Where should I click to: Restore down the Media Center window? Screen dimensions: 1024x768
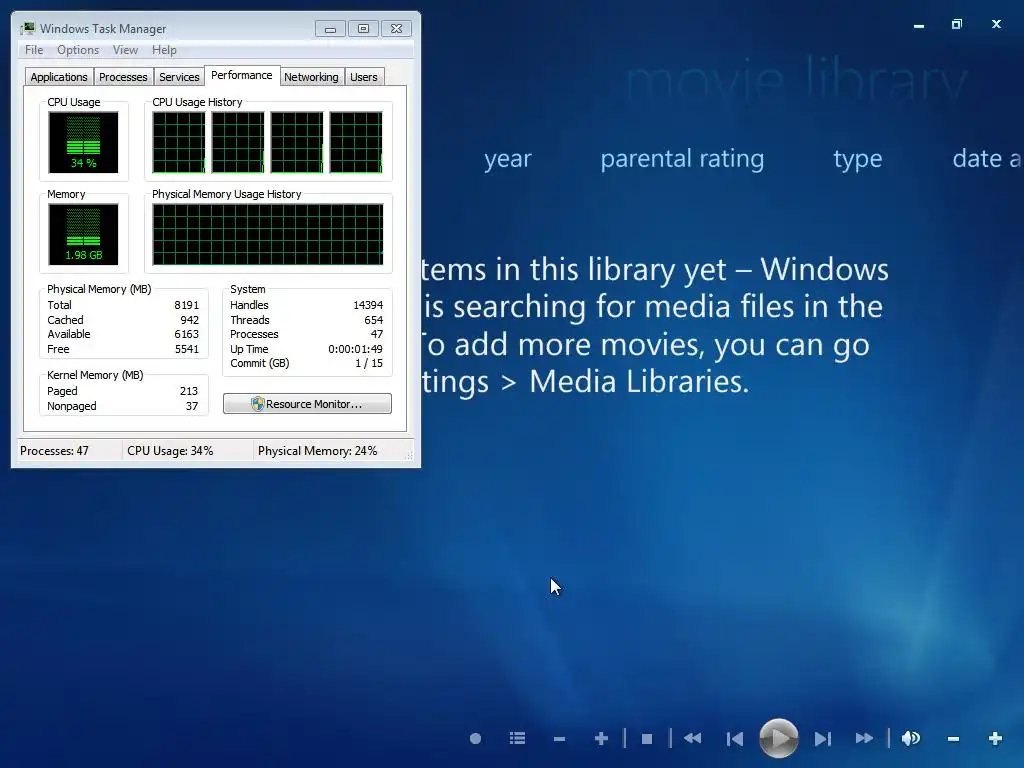coord(957,24)
